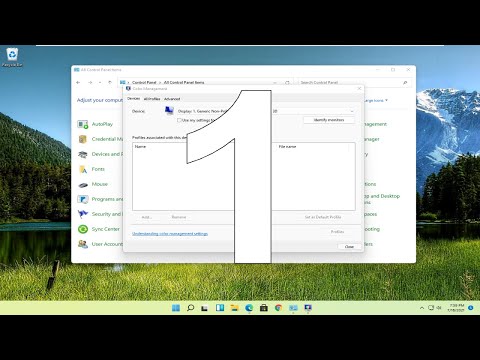The image size is (480, 360).
Task: Switch to Control Panel taskbar icon
Action: point(293,308)
